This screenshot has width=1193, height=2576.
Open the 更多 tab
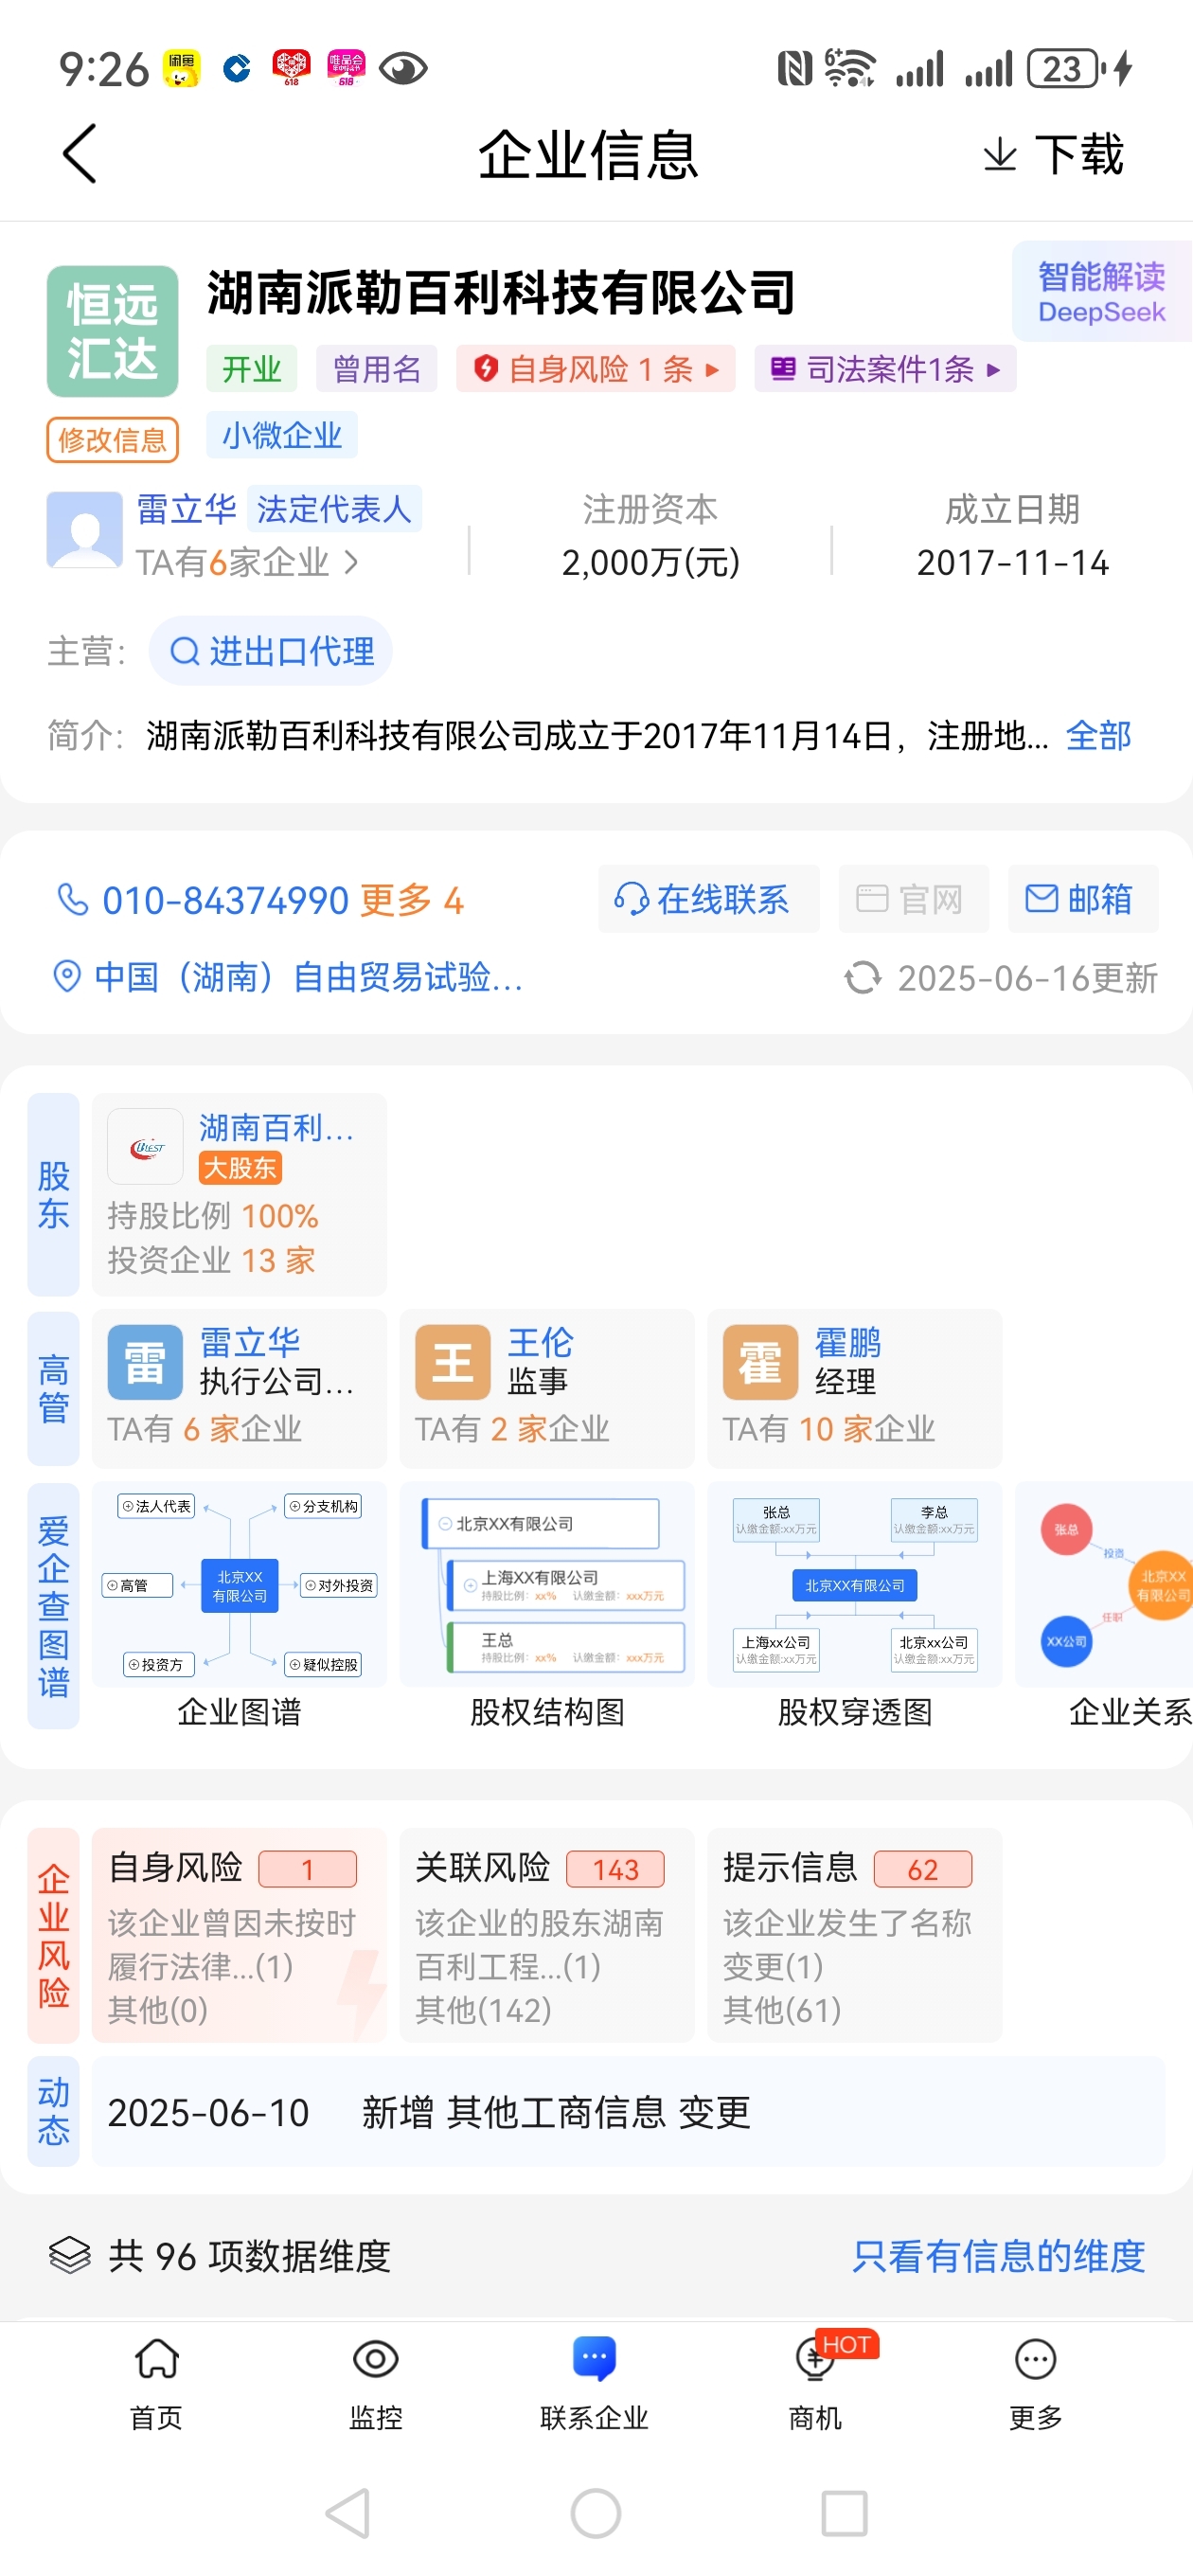pos(1035,2384)
